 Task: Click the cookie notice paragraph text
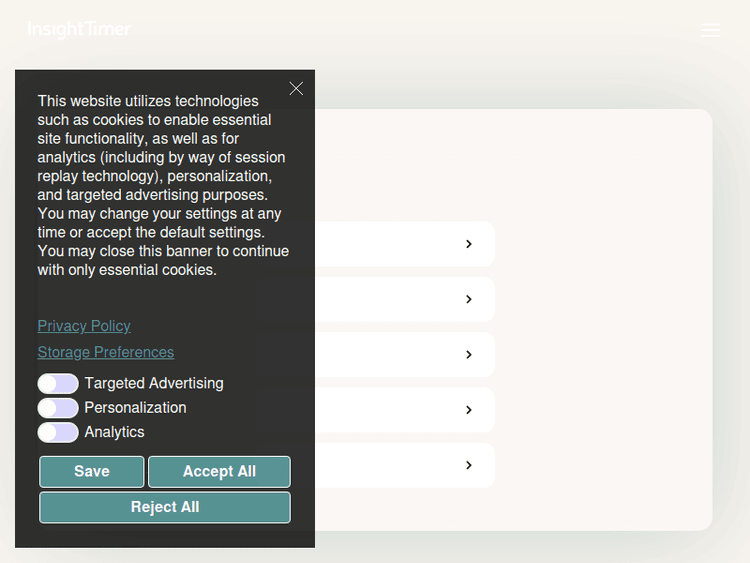point(163,185)
